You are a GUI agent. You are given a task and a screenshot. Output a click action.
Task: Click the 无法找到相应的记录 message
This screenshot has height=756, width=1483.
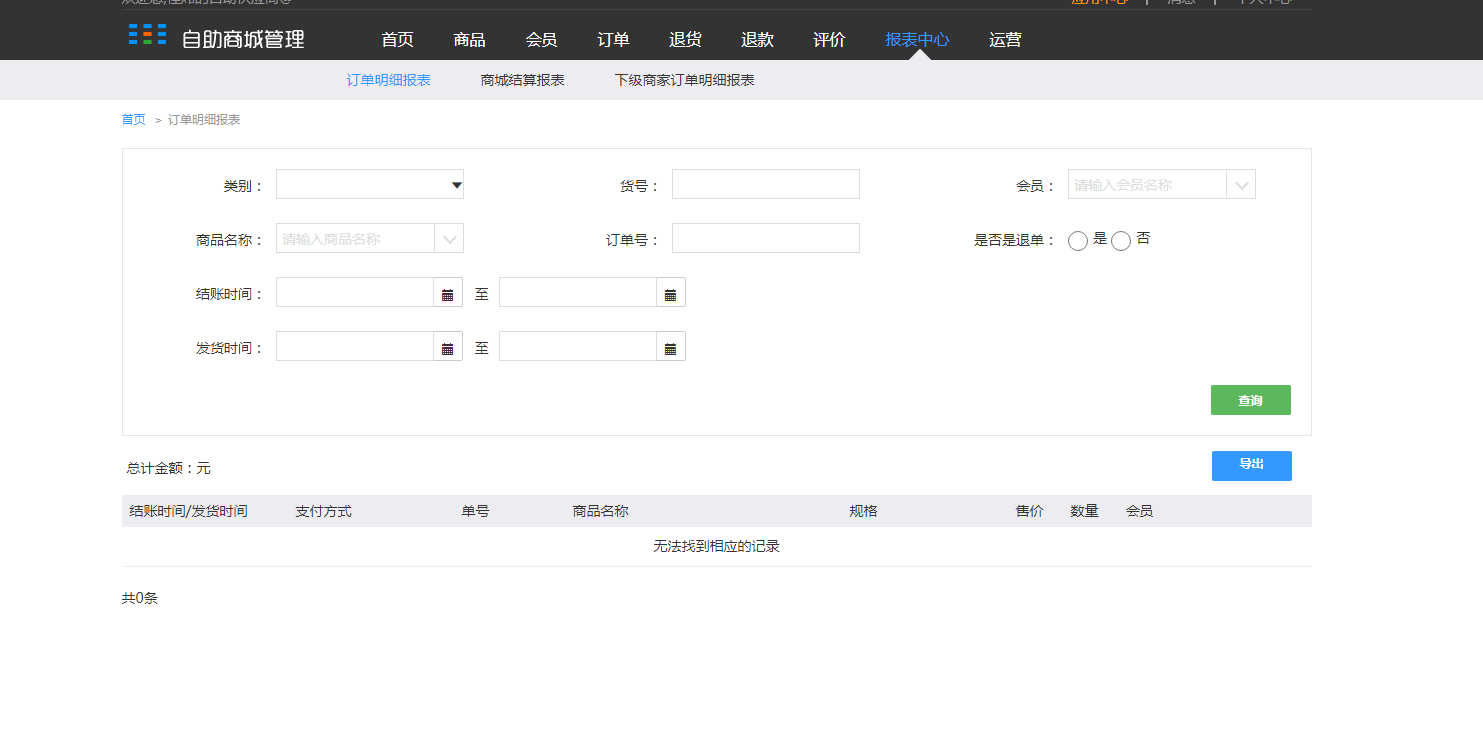tap(716, 547)
